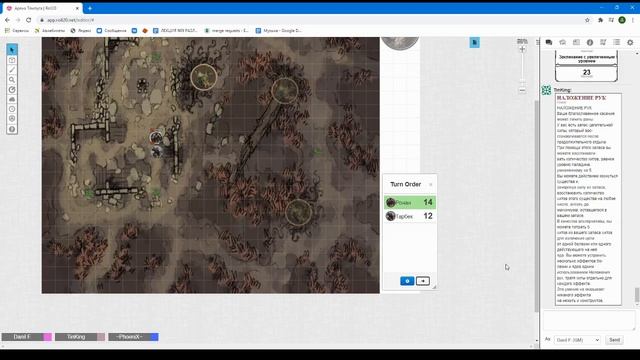Activate the Zoom magnifier tool
The width and height of the screenshot is (640, 360).
click(12, 80)
